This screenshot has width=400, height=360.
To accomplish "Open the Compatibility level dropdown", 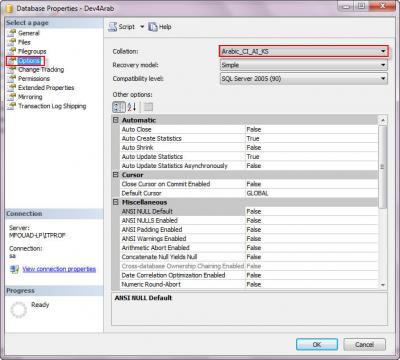I will click(304, 79).
